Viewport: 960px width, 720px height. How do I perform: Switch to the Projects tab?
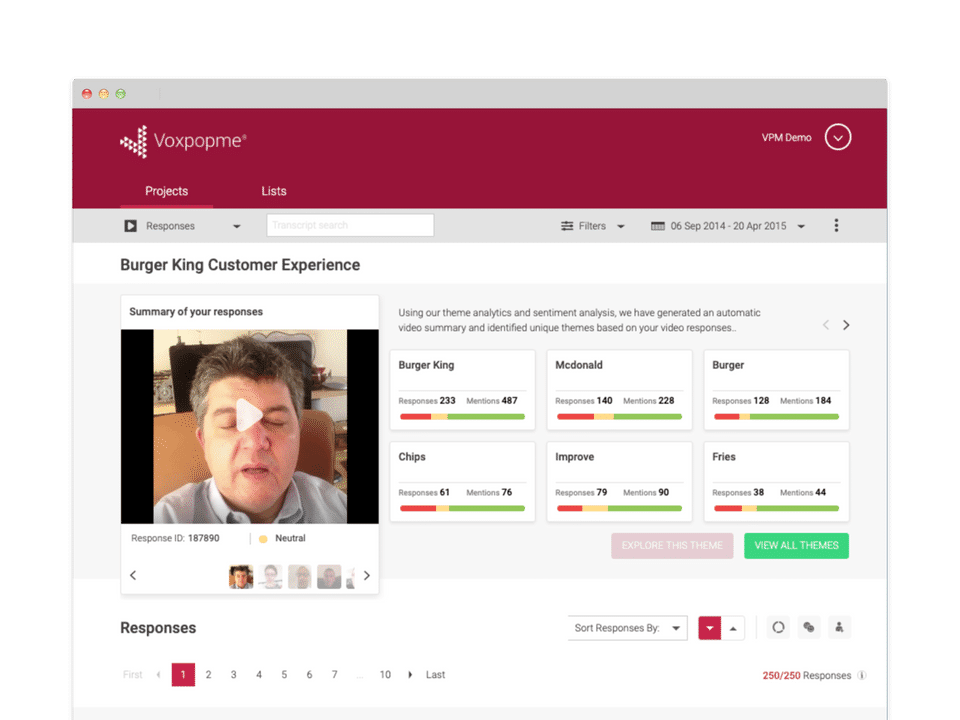(x=167, y=191)
